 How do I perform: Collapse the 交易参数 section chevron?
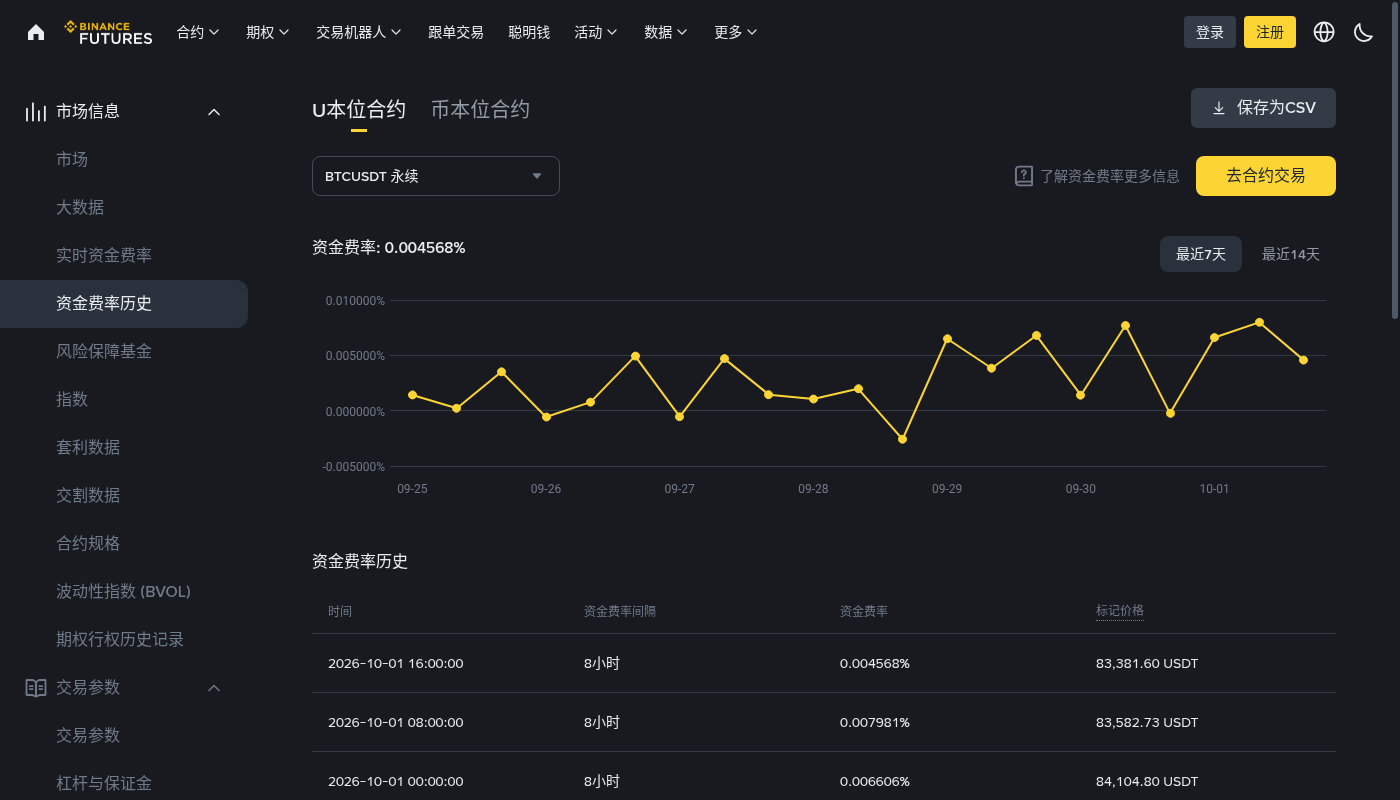[214, 688]
